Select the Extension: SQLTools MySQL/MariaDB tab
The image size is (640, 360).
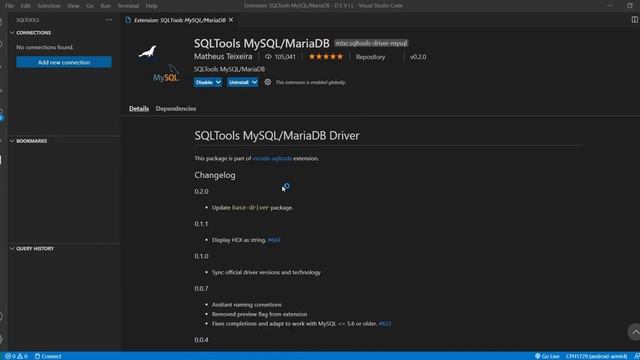(180, 20)
